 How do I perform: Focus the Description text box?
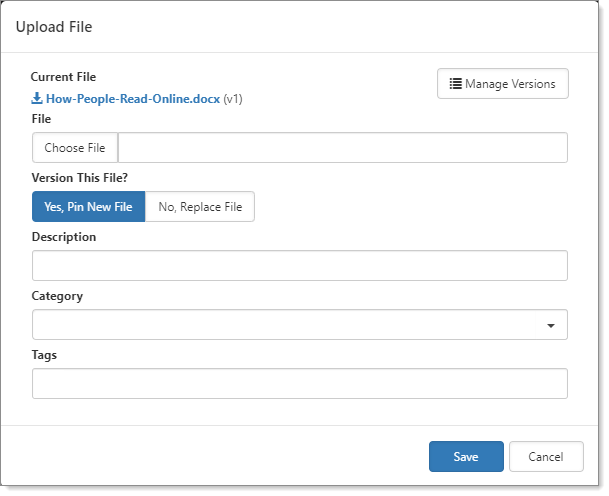[x=299, y=266]
